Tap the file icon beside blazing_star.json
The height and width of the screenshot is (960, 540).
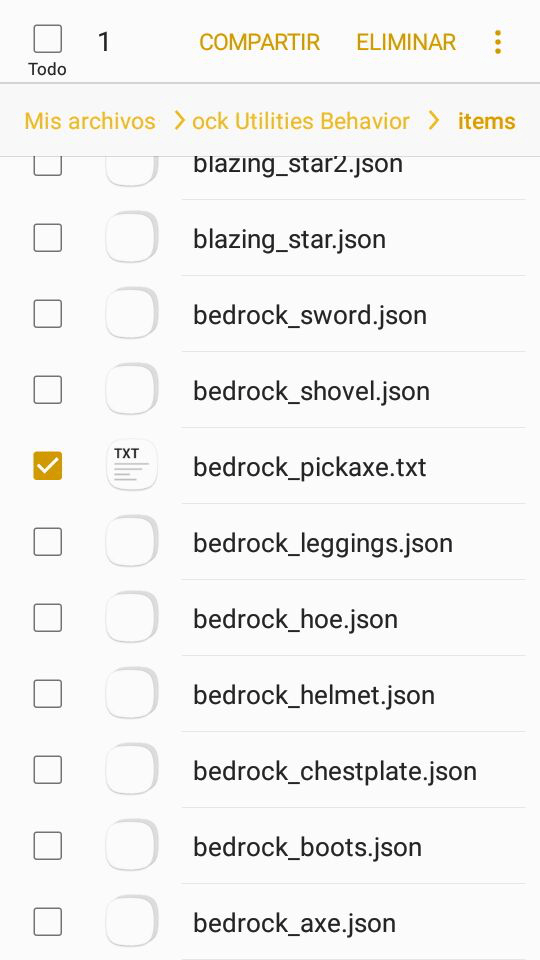pos(132,238)
